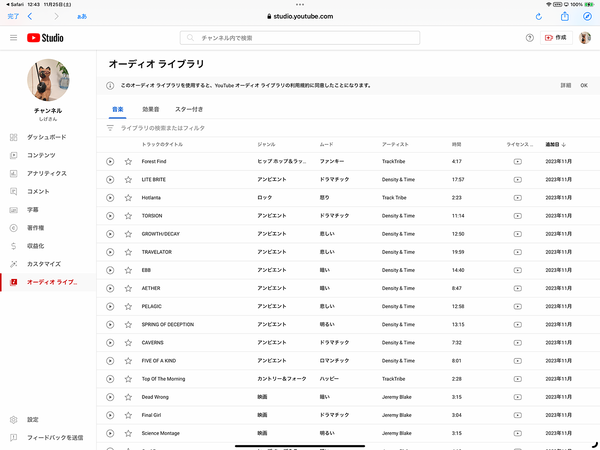Click the help question mark icon
600x450 pixels.
[x=529, y=38]
